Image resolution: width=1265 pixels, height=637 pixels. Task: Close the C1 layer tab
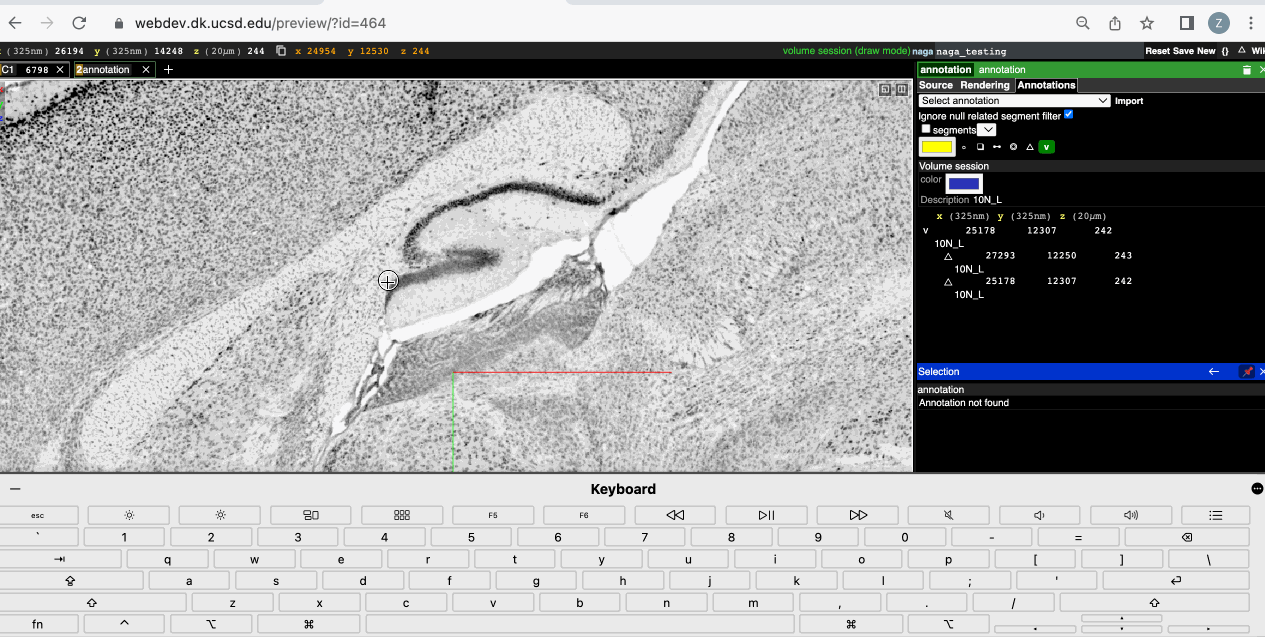click(x=60, y=70)
